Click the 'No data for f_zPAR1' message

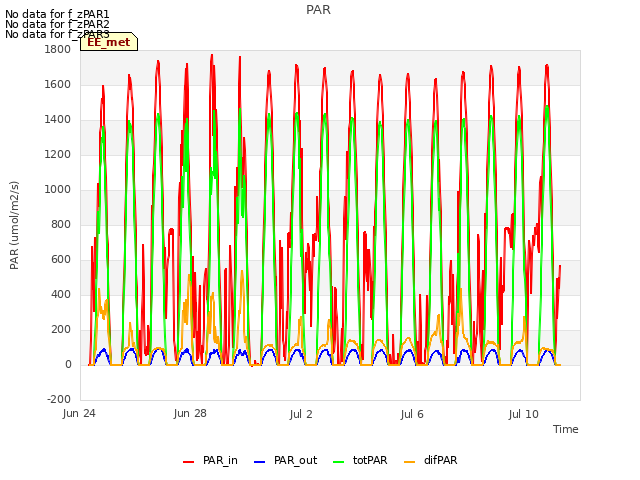57,15
